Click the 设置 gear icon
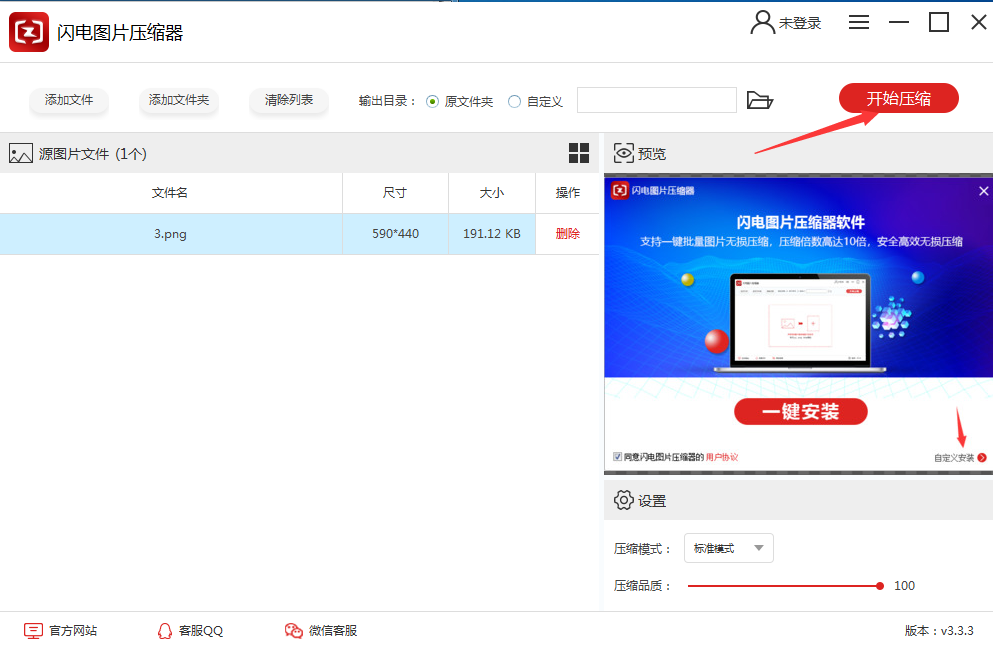 click(x=624, y=500)
